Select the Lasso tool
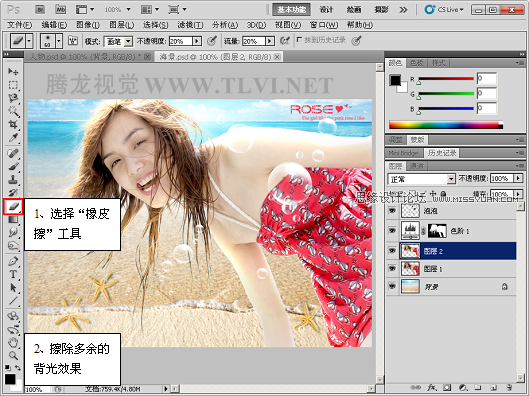Screen dimensions: 529x396 click(x=13, y=98)
